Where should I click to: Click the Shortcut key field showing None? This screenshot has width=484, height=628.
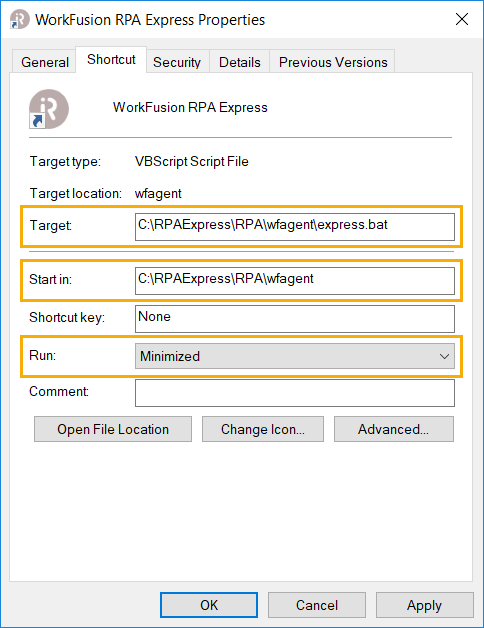click(x=294, y=319)
